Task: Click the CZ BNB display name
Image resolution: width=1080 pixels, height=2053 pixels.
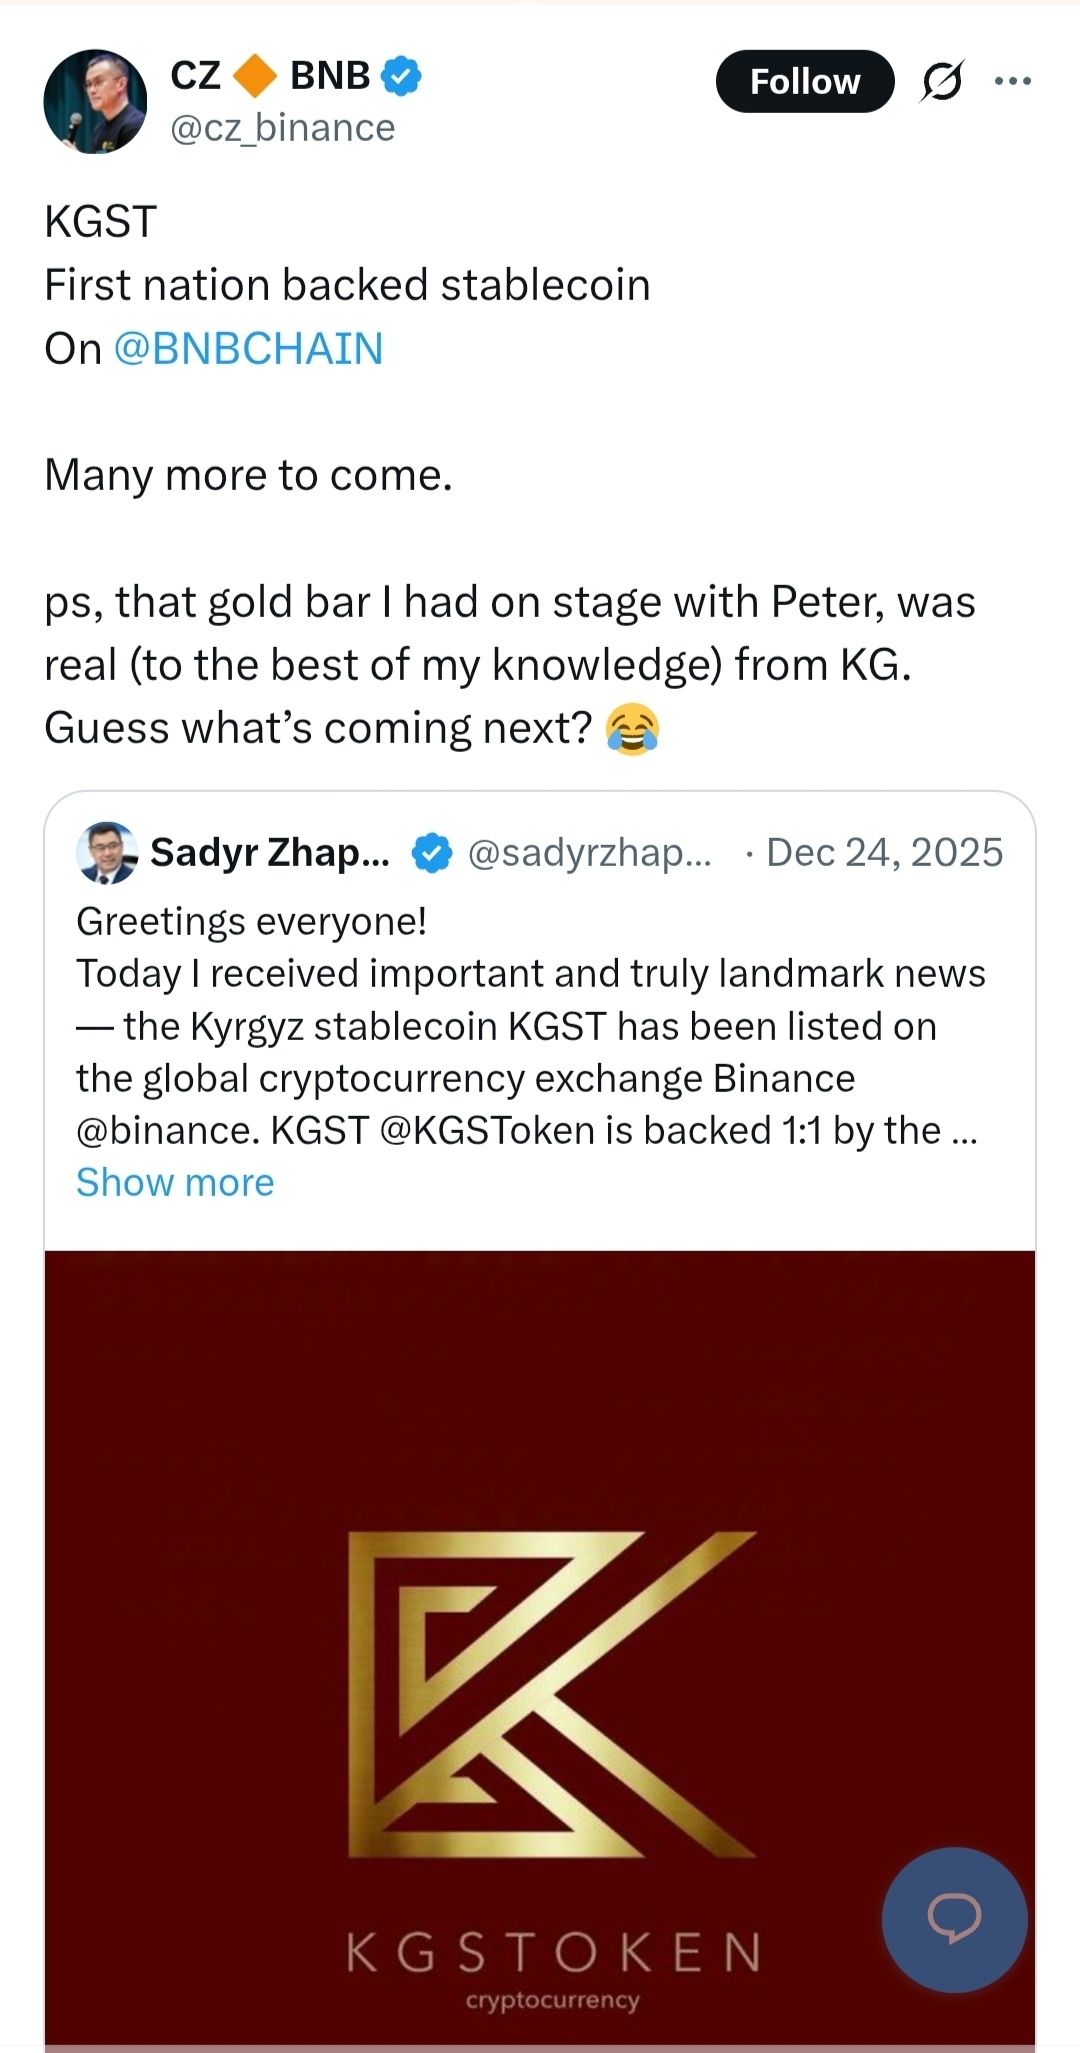Action: coord(270,76)
